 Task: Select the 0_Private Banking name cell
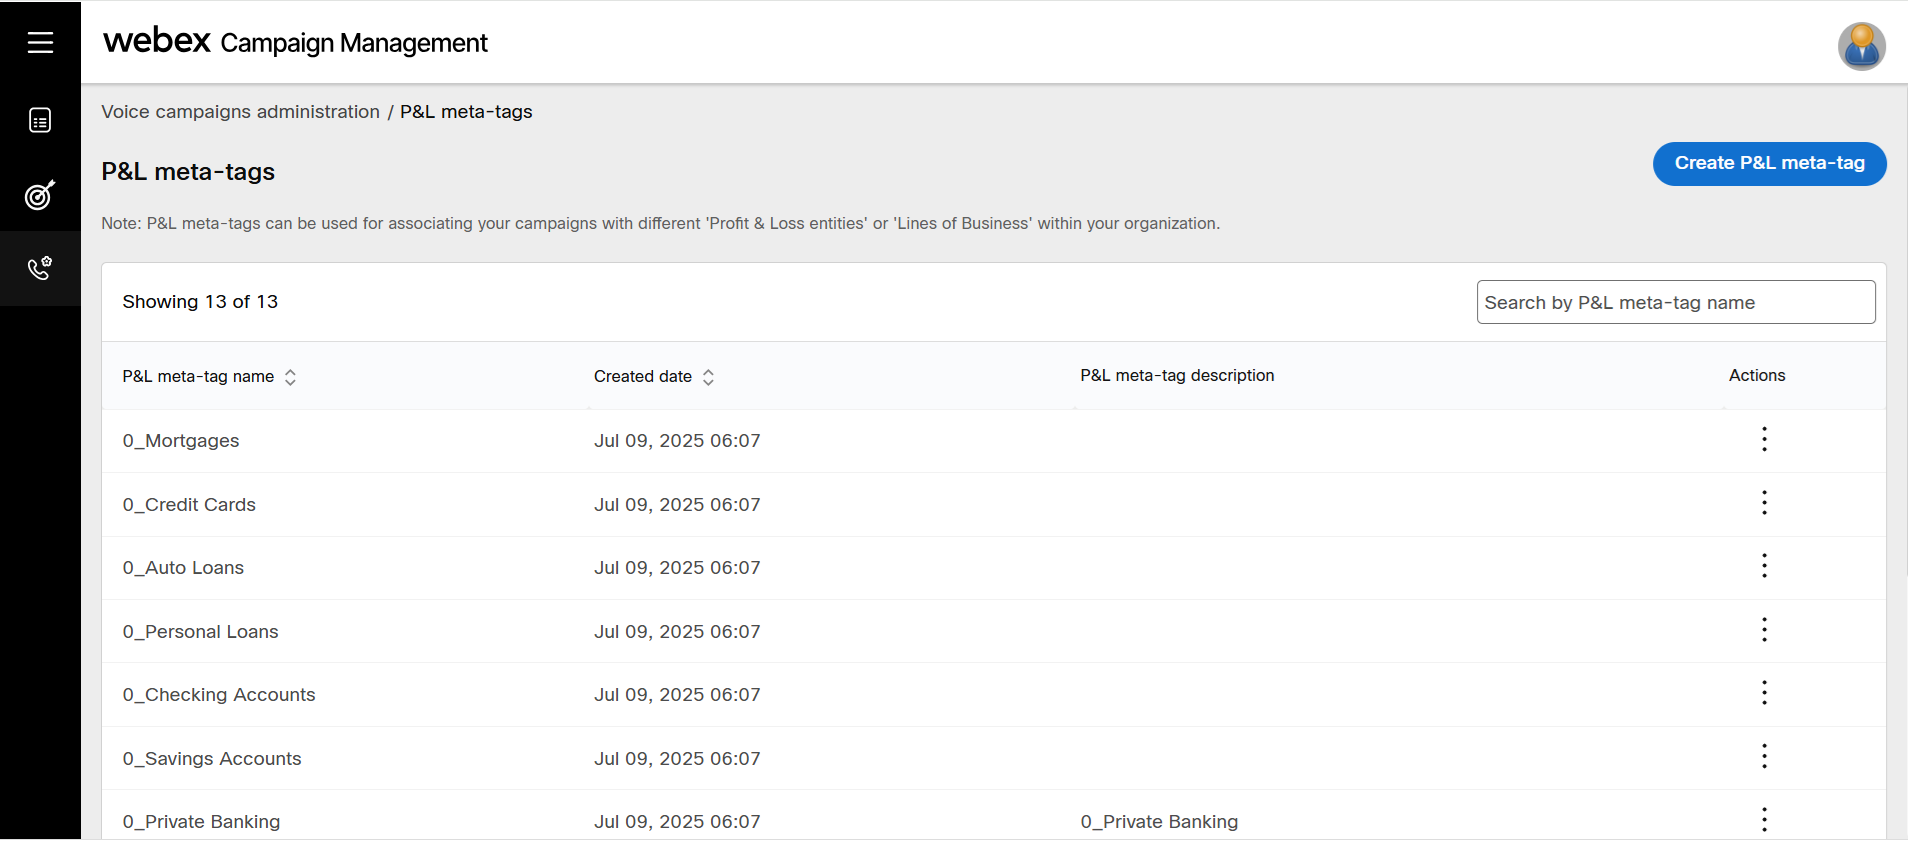(201, 822)
